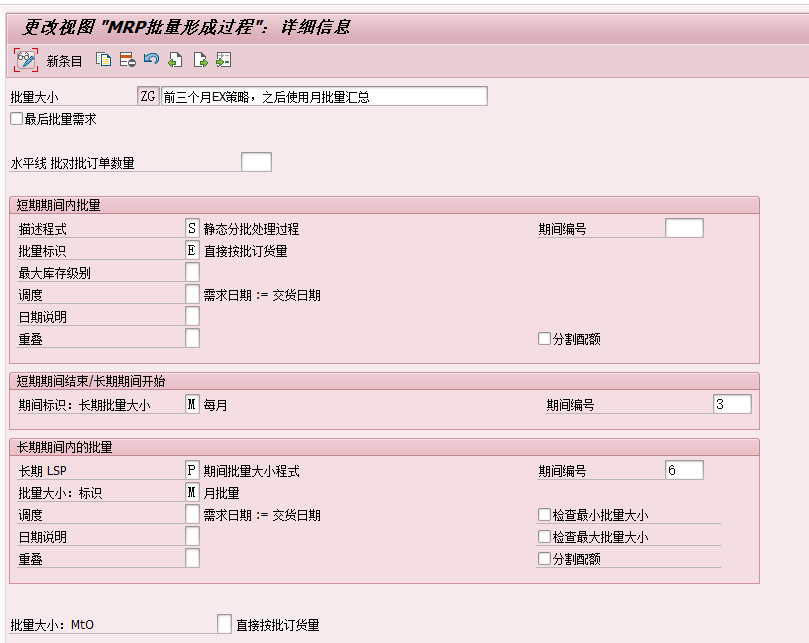This screenshot has width=809, height=643.
Task: Go to previous entry icon
Action: (x=175, y=60)
